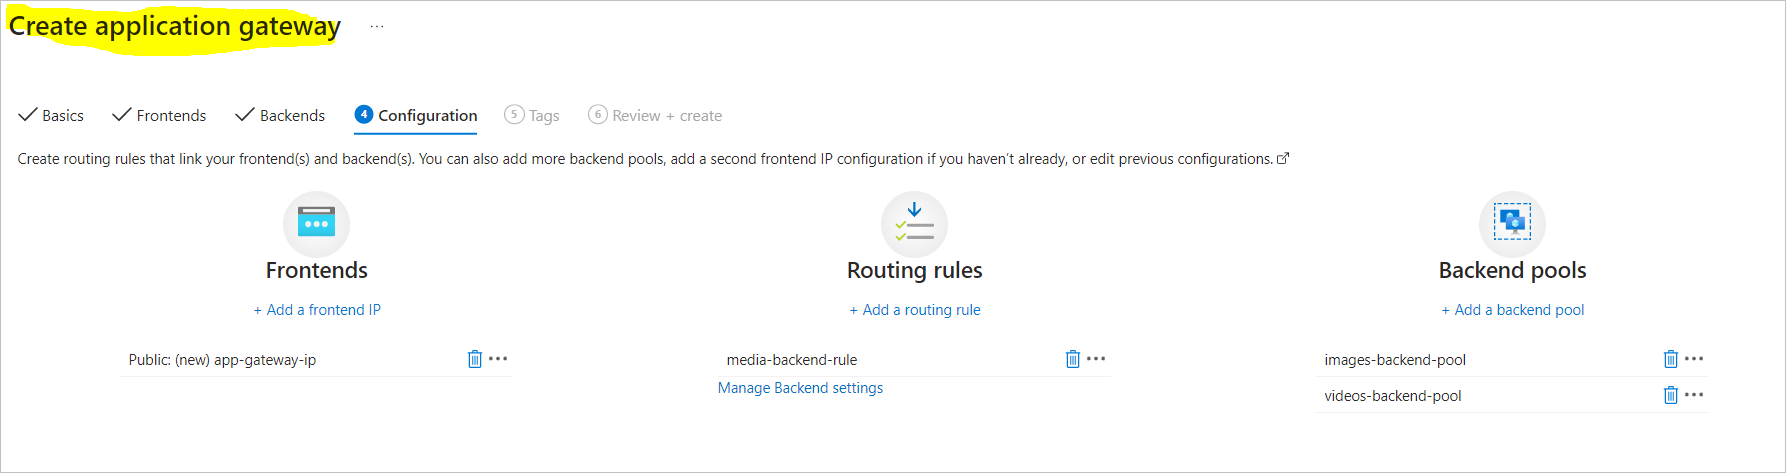Add a frontend IP link
The width and height of the screenshot is (1786, 473).
click(317, 310)
